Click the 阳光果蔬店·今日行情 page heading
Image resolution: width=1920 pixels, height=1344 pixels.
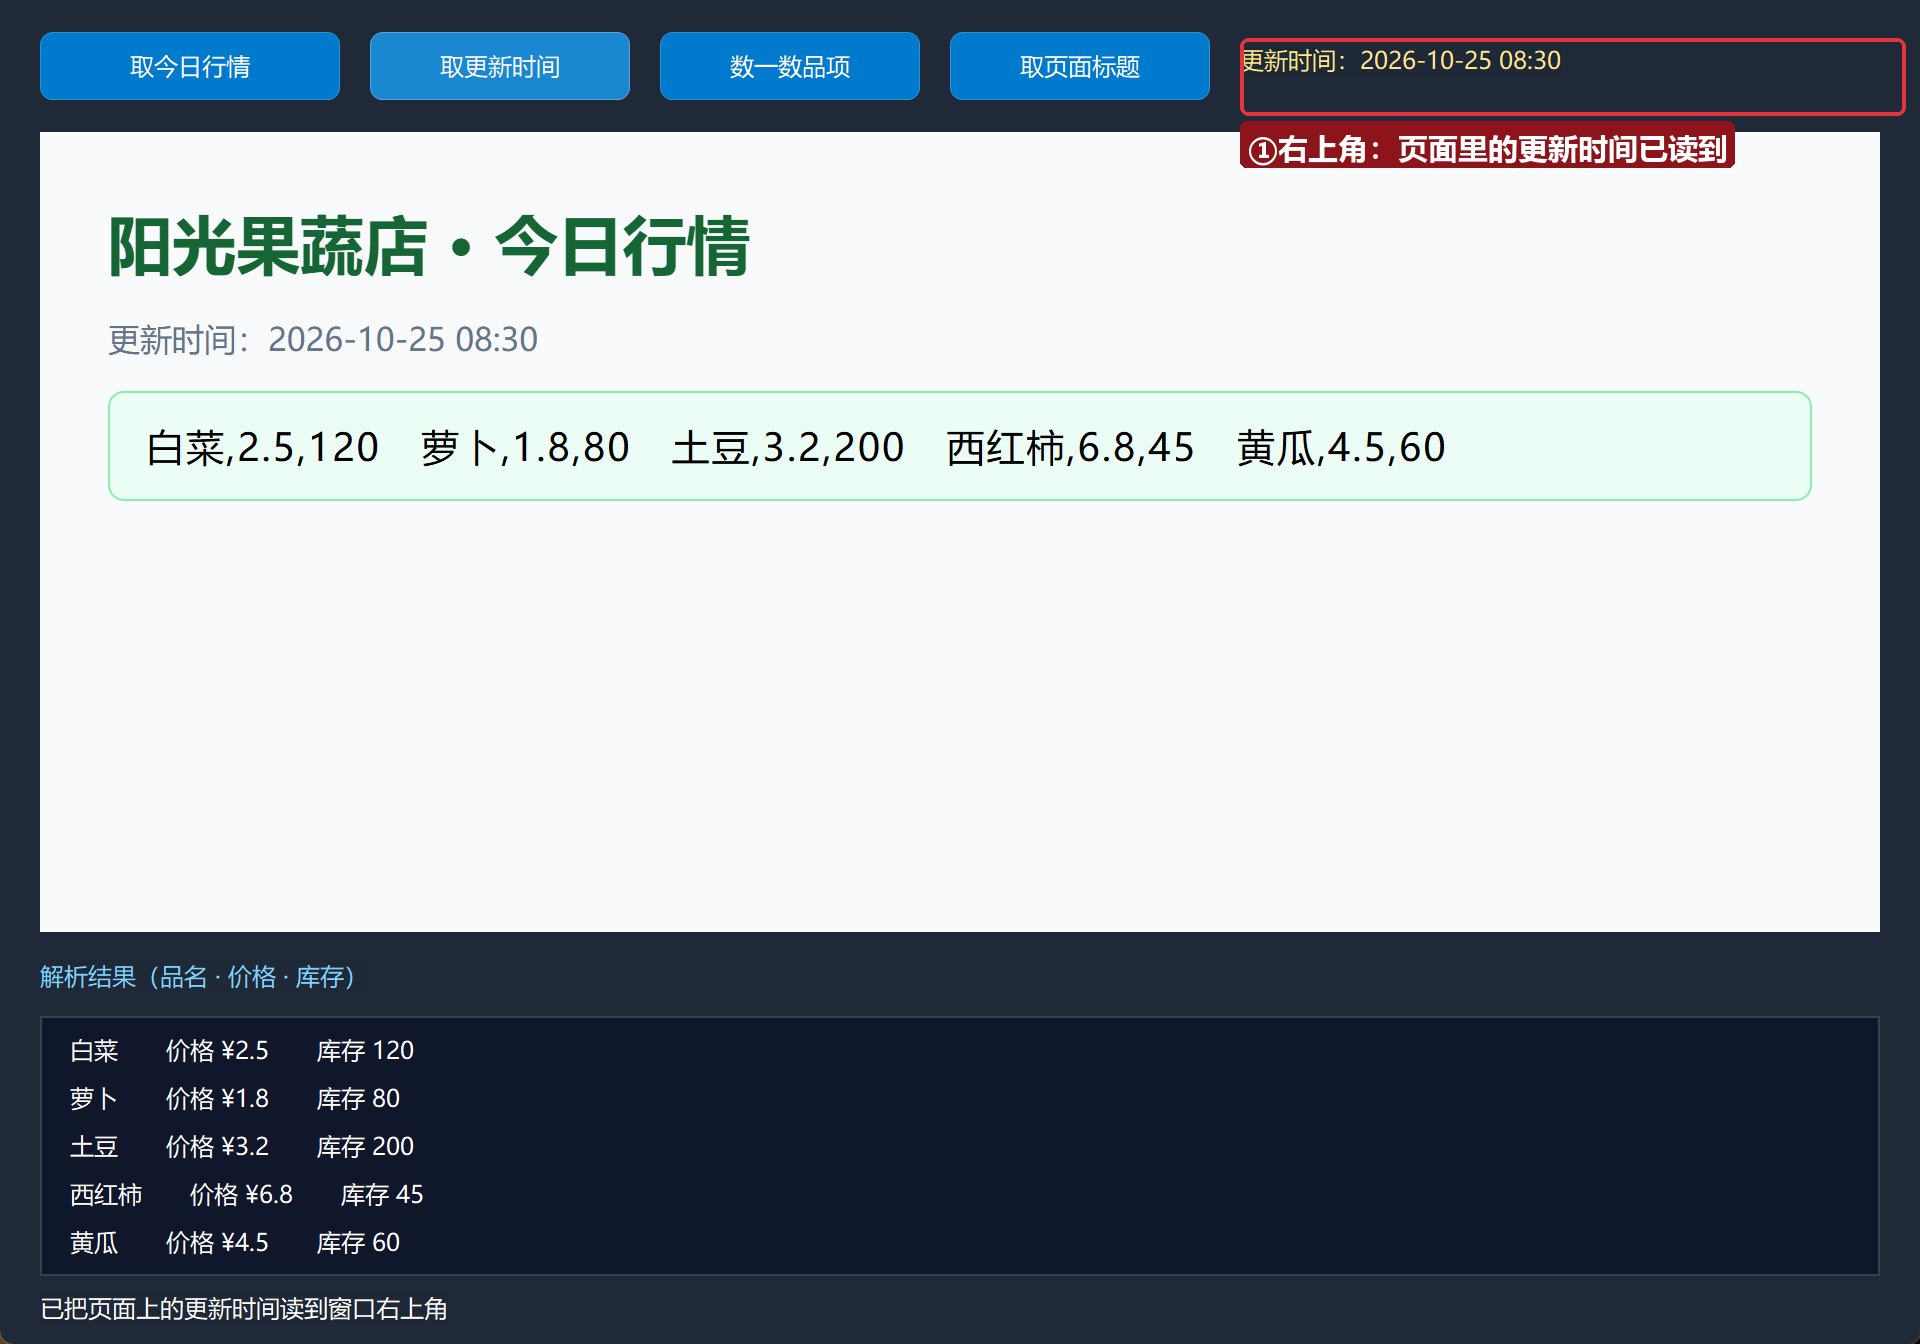pyautogui.click(x=429, y=246)
